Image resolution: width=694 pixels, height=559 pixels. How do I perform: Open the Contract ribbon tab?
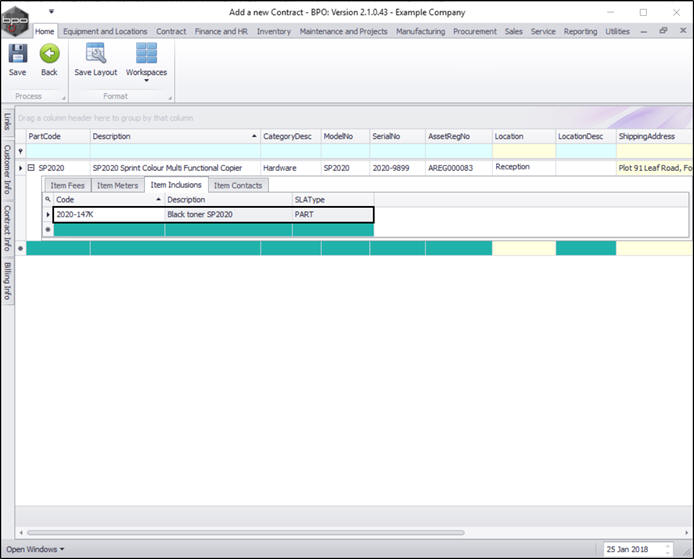(x=171, y=31)
